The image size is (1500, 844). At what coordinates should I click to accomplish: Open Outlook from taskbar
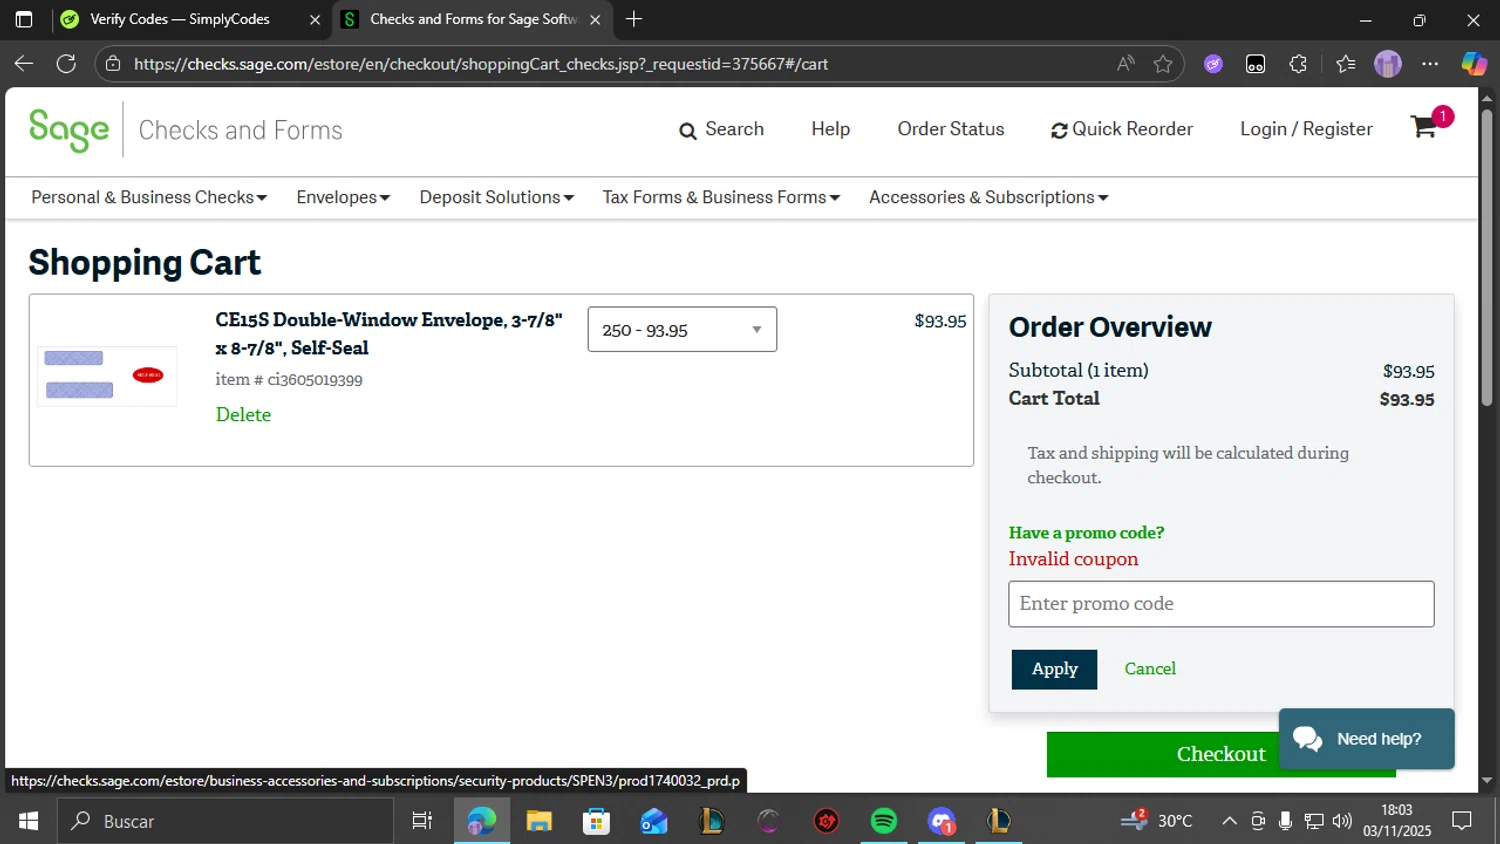[654, 821]
